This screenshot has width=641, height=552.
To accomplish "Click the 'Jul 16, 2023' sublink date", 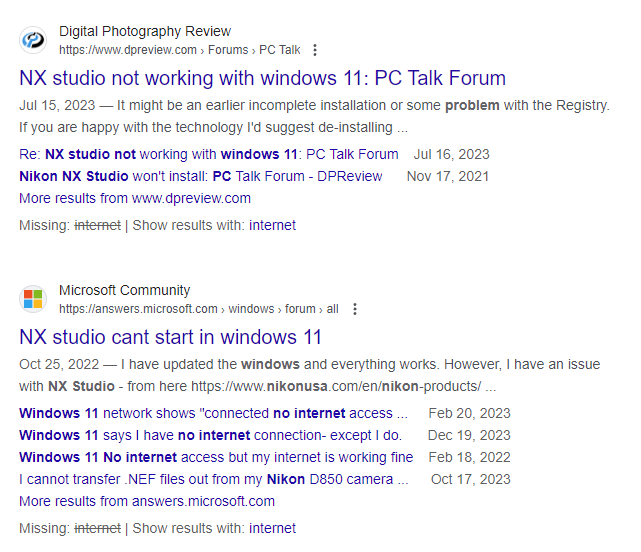I will point(451,154).
